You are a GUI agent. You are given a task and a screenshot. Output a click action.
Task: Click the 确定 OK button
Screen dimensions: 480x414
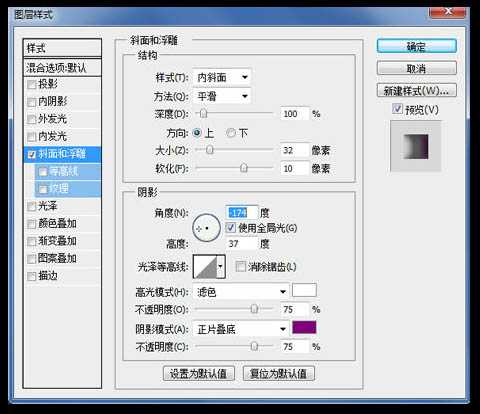[417, 46]
